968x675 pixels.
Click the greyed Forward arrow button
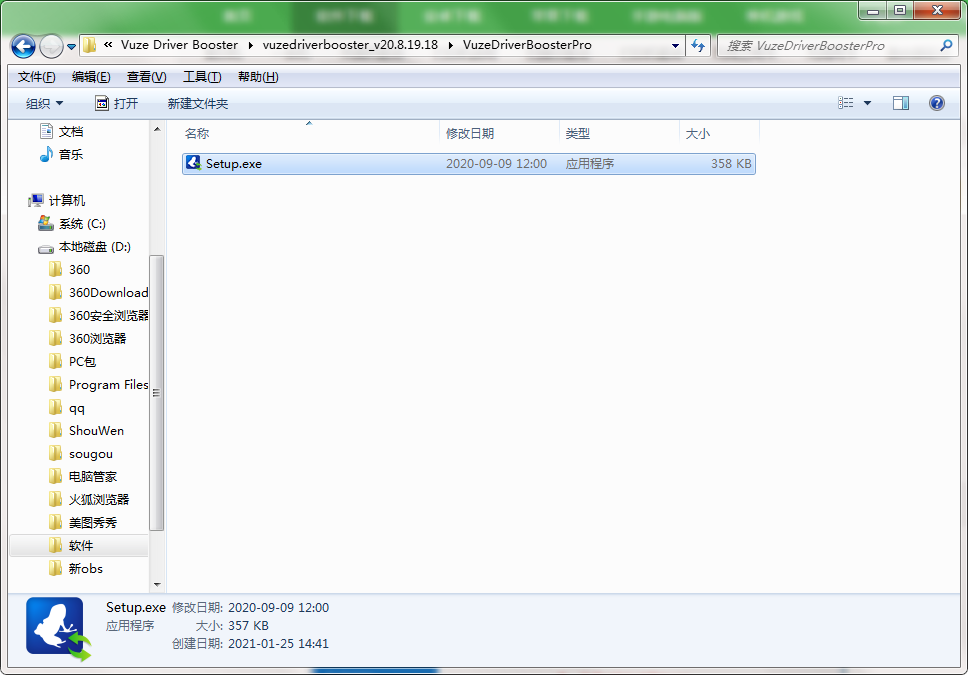pyautogui.click(x=51, y=46)
